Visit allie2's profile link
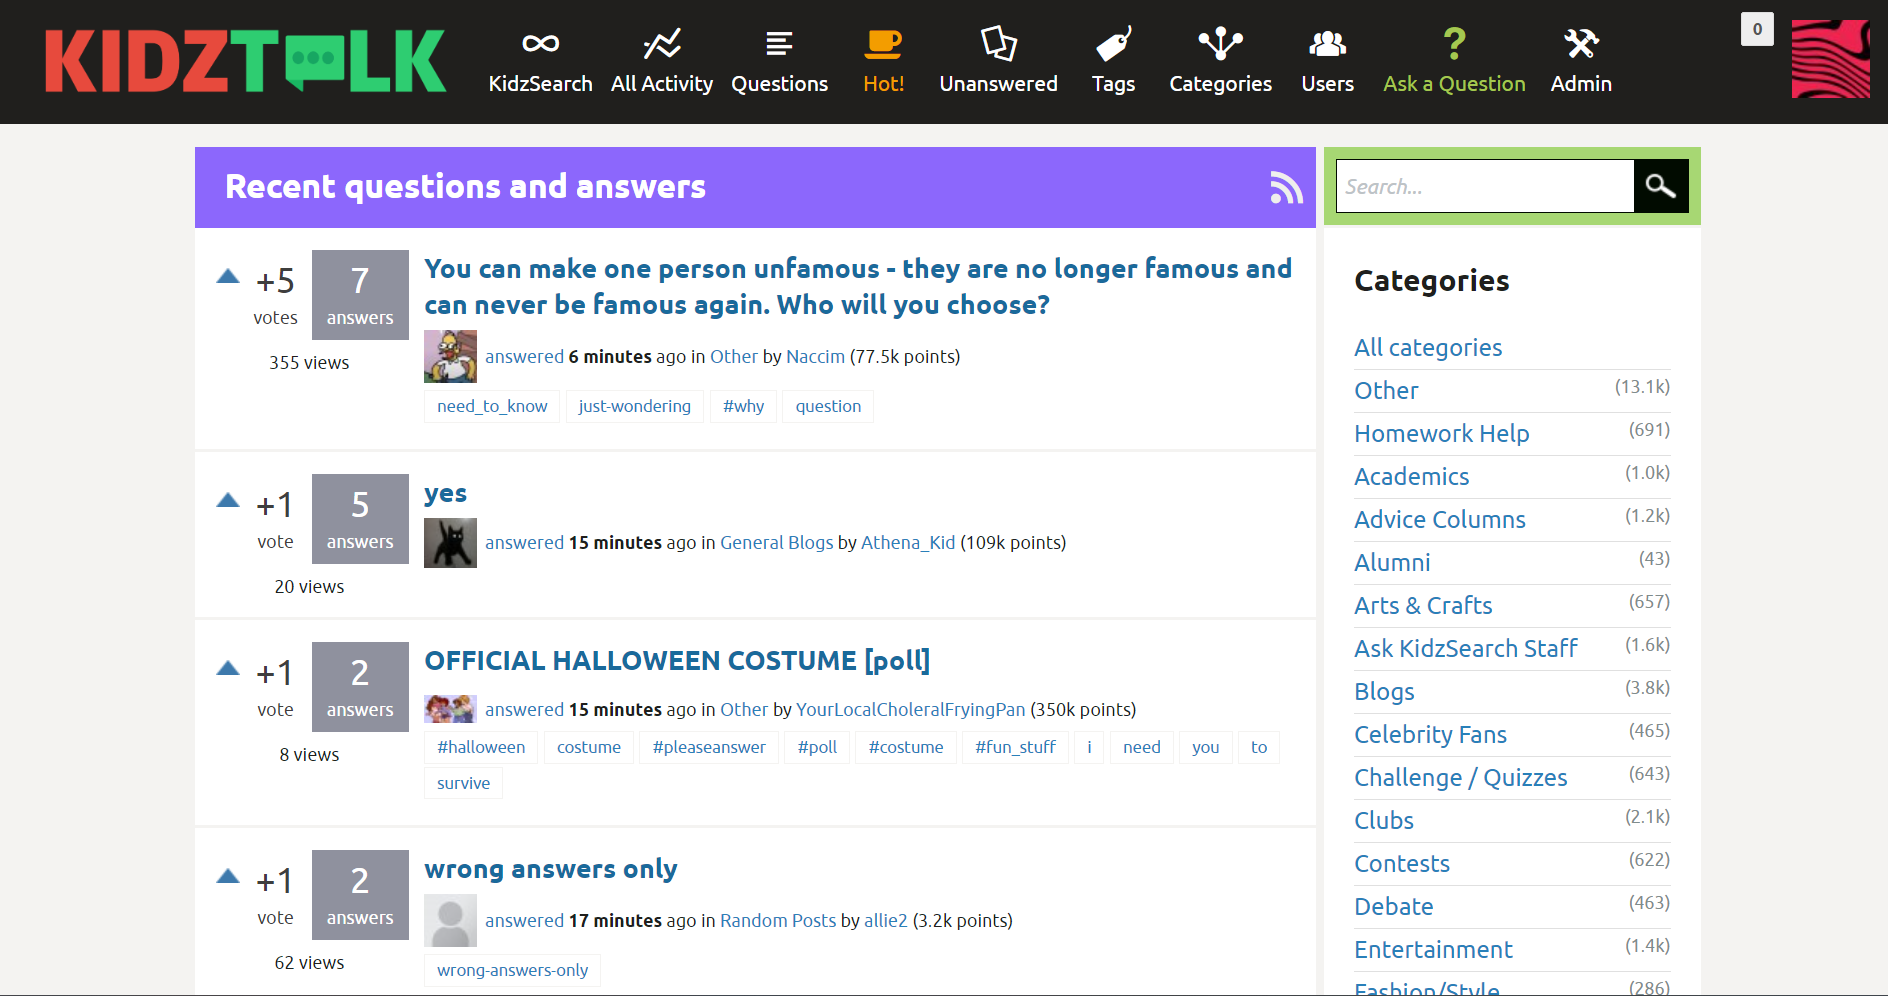 [x=886, y=921]
